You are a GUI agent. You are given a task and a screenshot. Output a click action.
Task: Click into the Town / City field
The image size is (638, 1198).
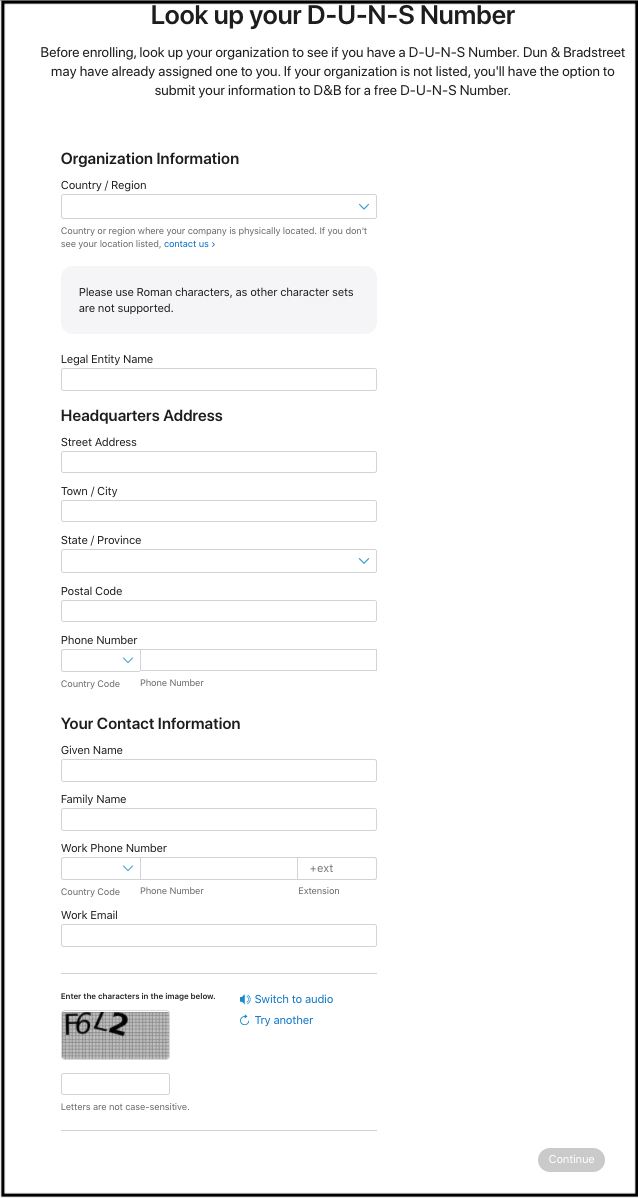coord(218,511)
